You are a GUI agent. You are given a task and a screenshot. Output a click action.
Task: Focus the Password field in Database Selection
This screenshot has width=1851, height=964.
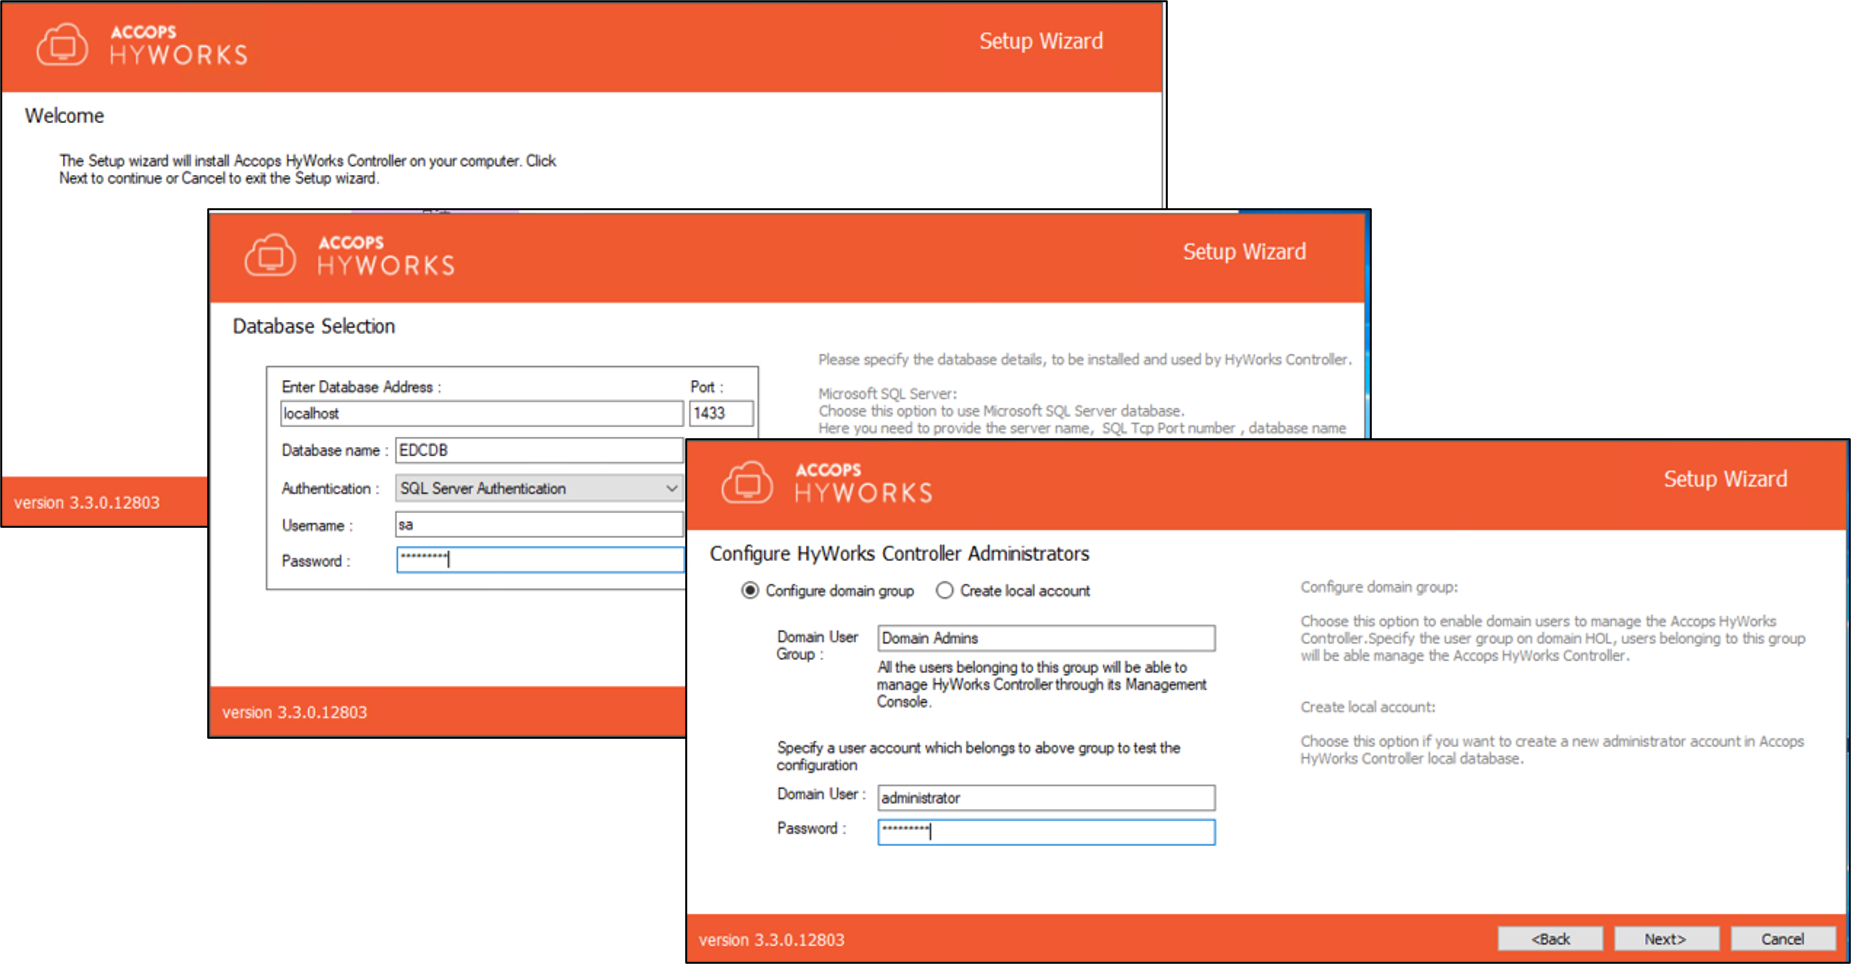[540, 560]
